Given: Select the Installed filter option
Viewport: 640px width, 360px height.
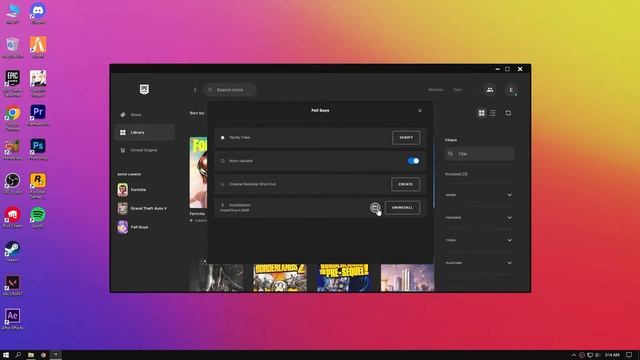Looking at the screenshot, I should [x=456, y=174].
